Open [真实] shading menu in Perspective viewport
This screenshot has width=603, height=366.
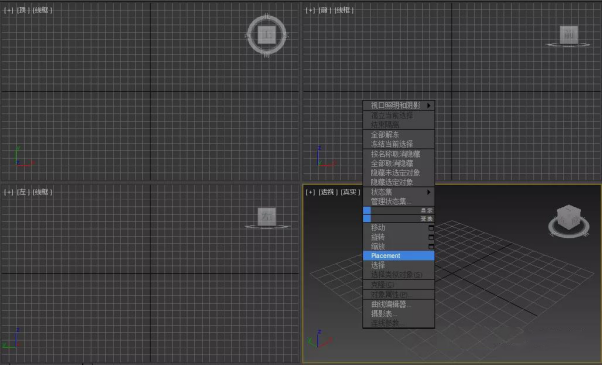[x=350, y=192]
